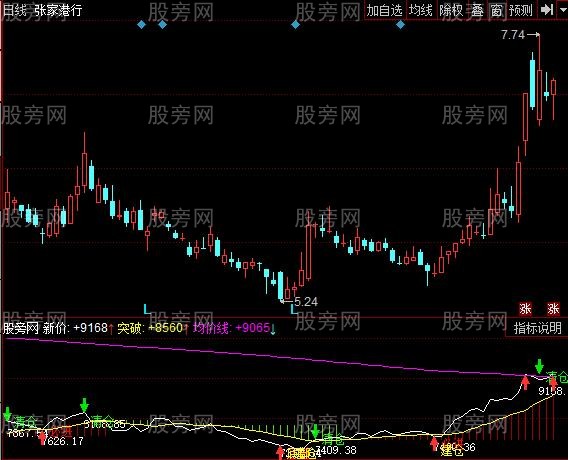The height and width of the screenshot is (460, 568).
Task: Click the yellow 突破: +8560 indicator value
Action: point(150,328)
